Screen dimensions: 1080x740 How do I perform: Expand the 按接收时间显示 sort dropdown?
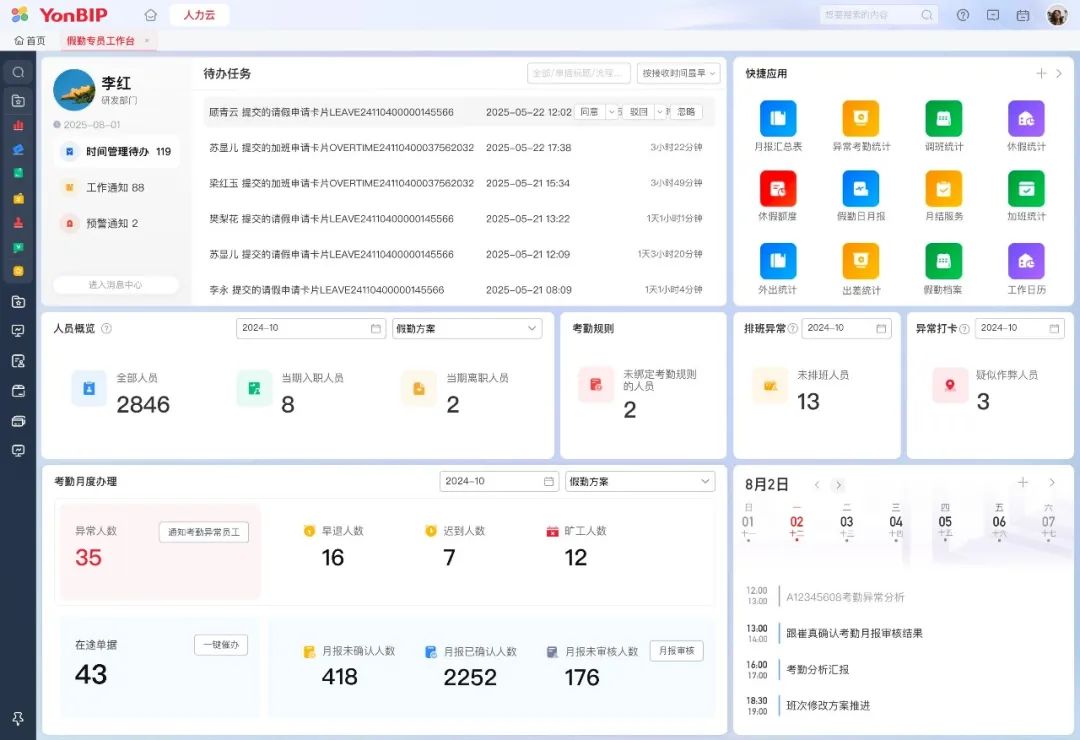(x=678, y=73)
